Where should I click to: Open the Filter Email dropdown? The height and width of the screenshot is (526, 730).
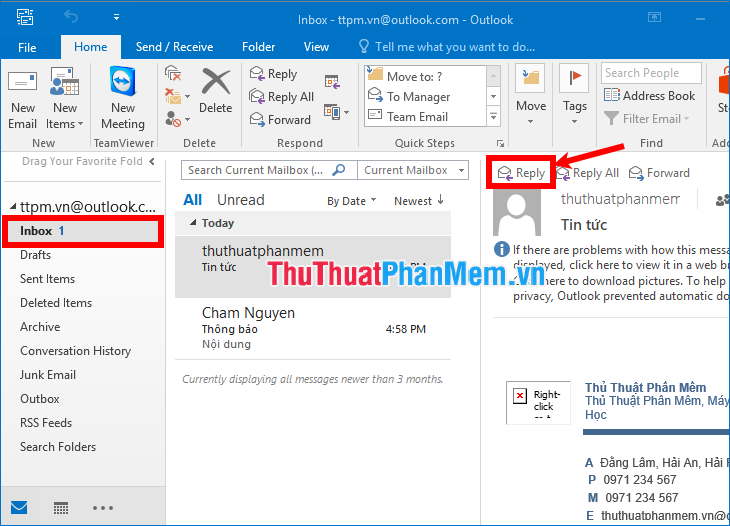pyautogui.click(x=647, y=119)
